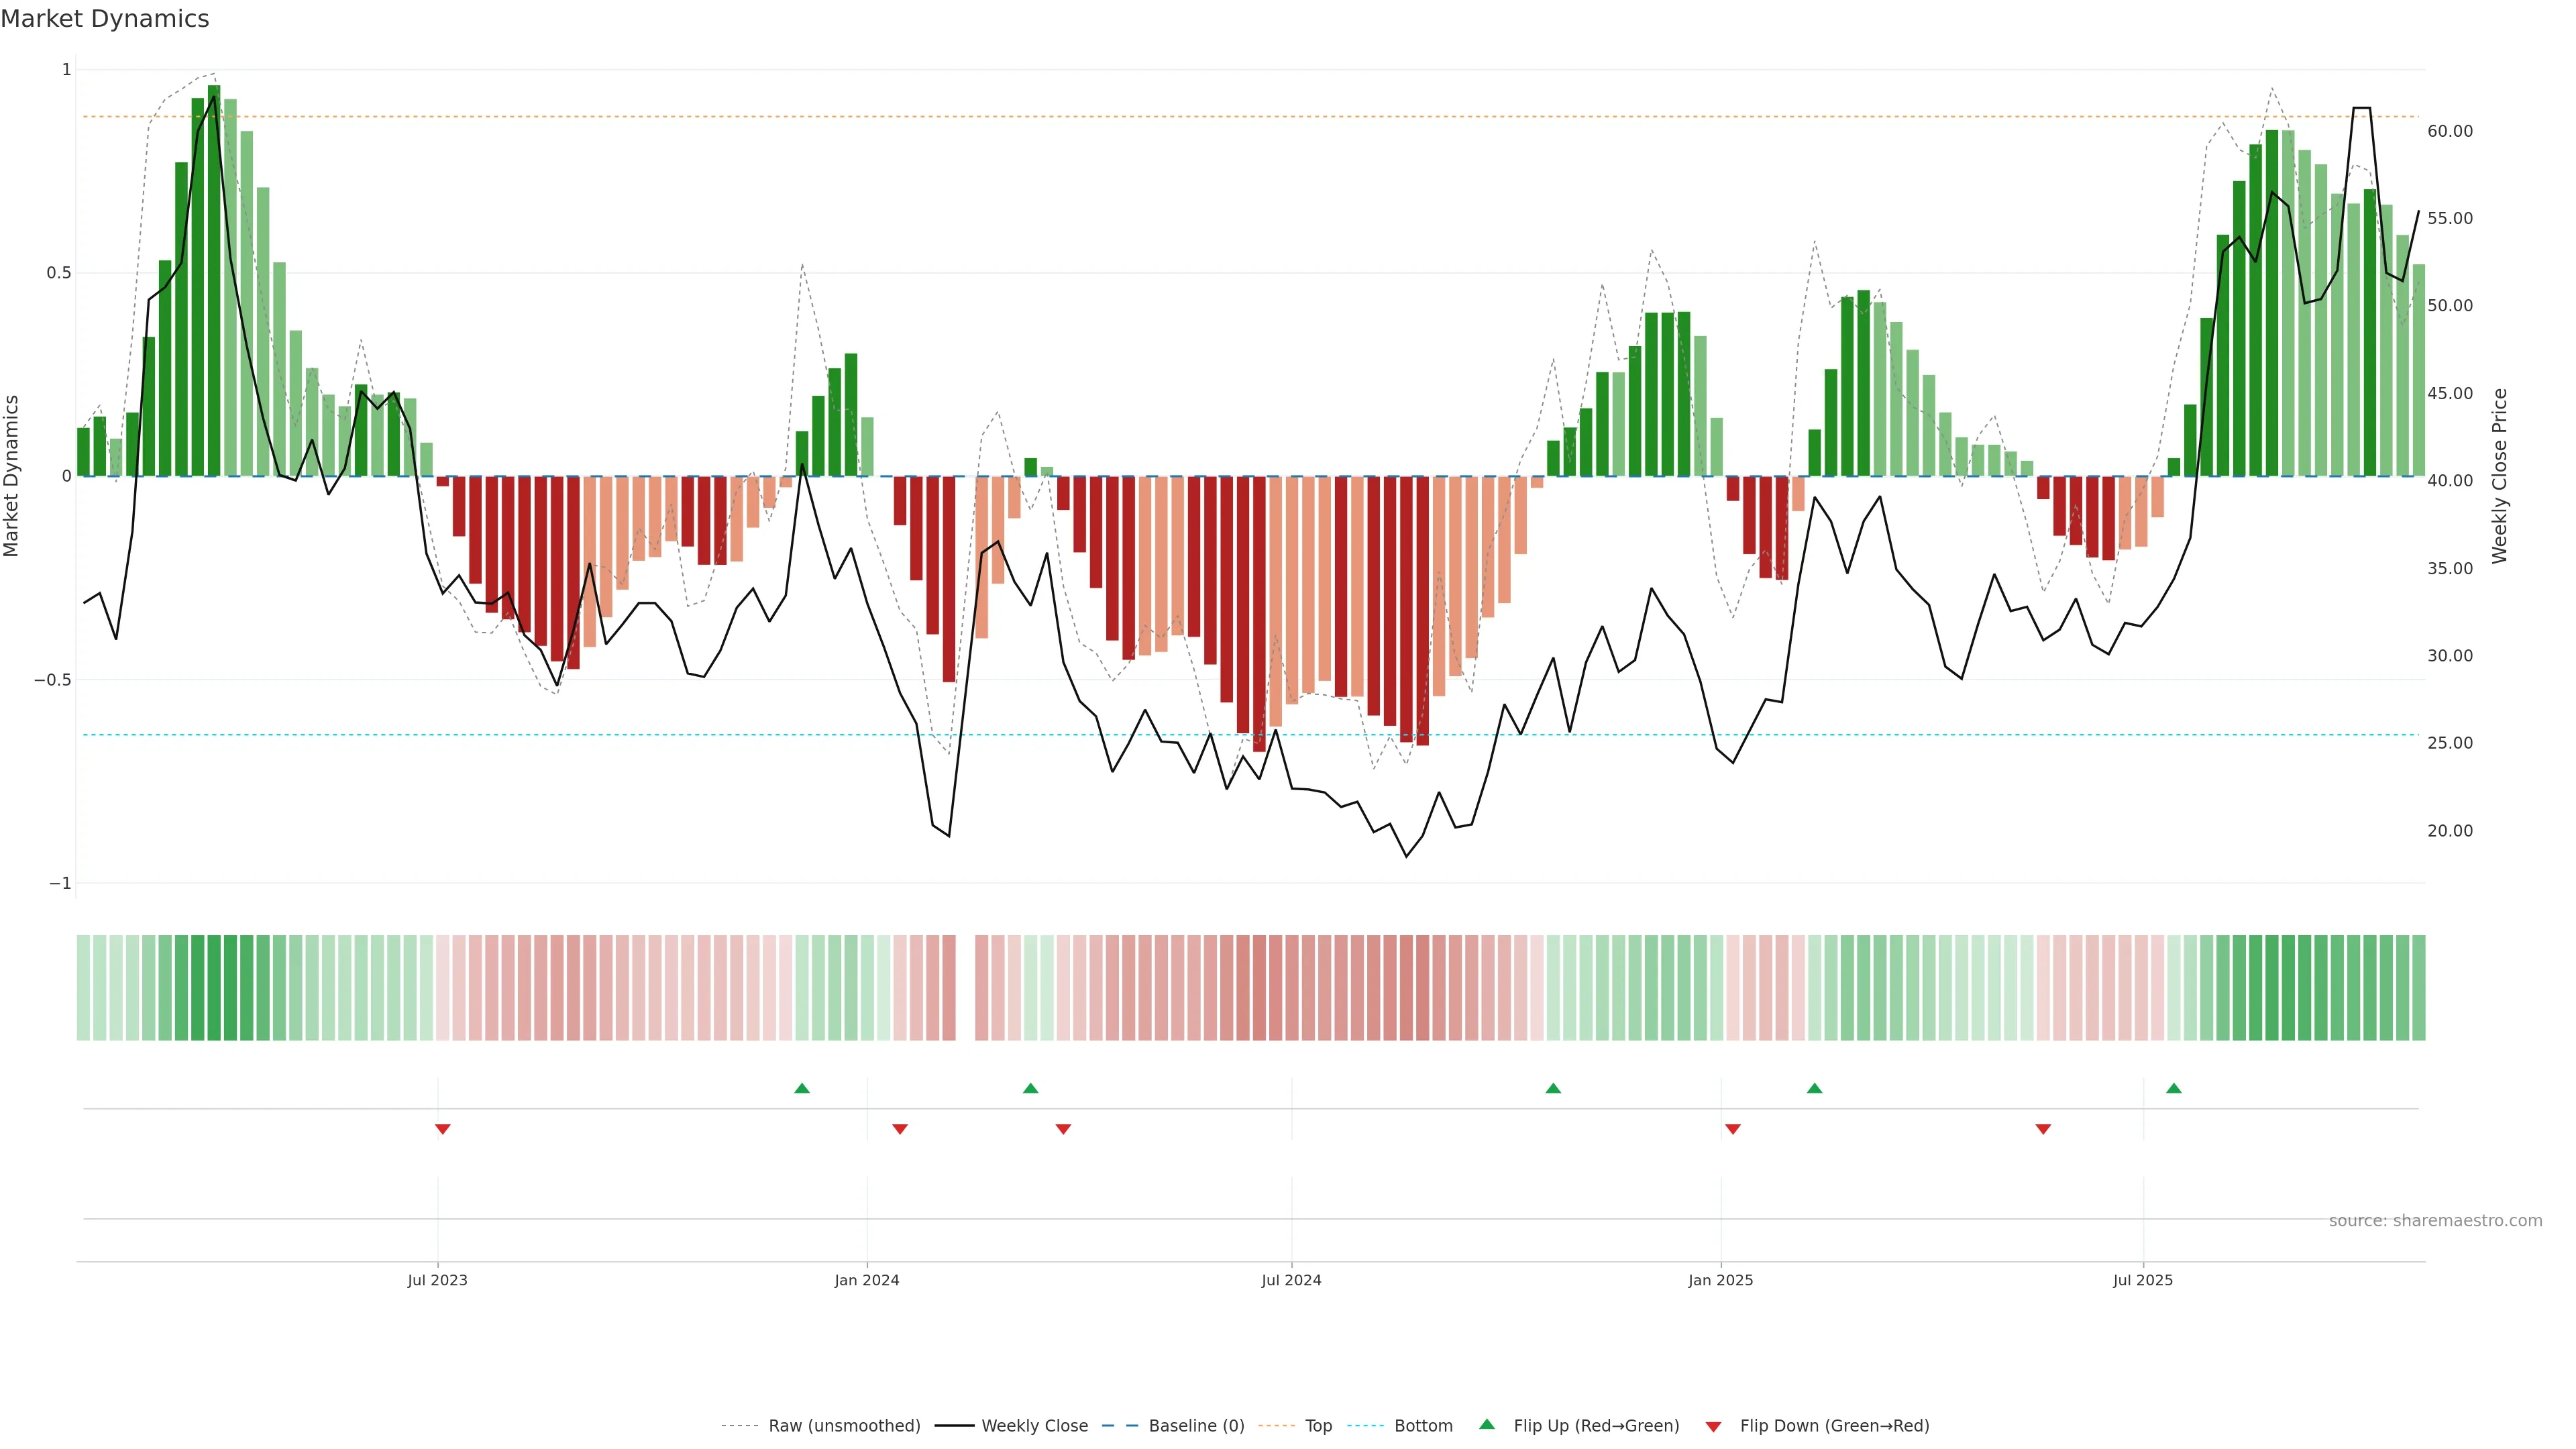
Task: Click the red flip-down marker at Jul 2023
Action: [443, 1129]
